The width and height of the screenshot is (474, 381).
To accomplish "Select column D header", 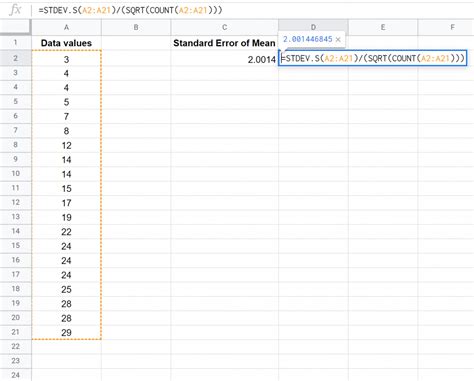I will [313, 27].
